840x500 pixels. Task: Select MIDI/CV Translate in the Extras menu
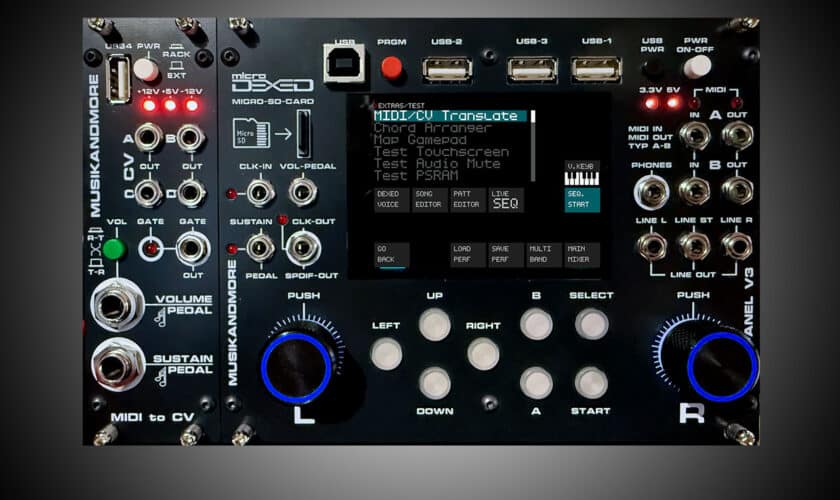[449, 116]
